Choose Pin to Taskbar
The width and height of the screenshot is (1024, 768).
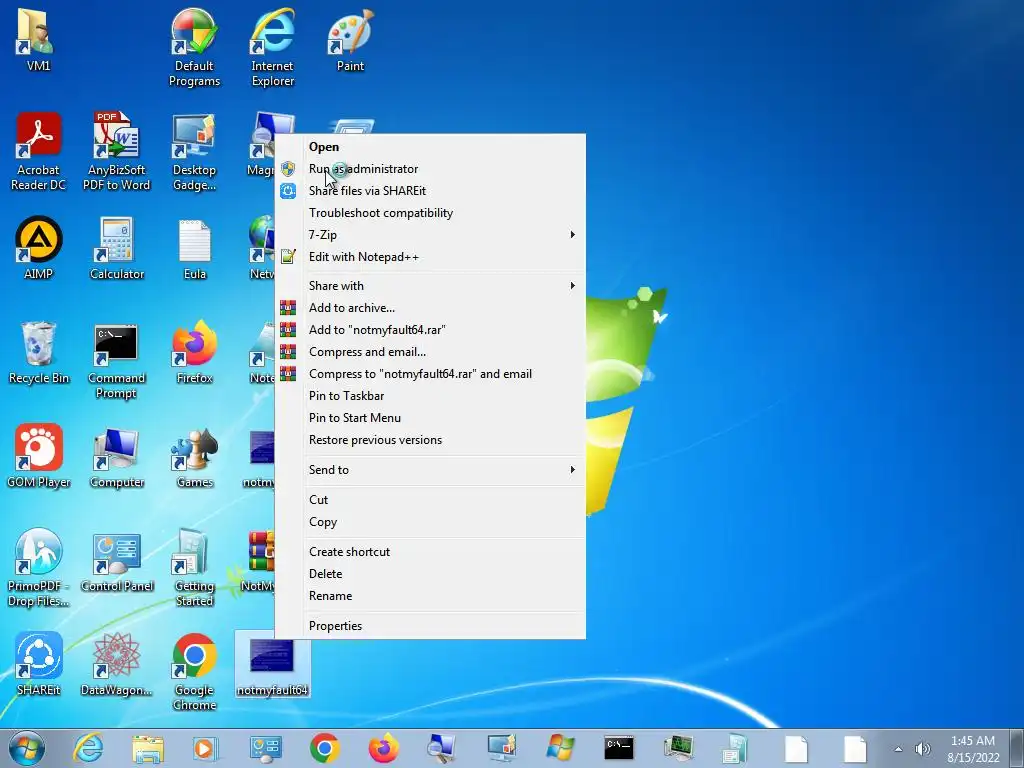tap(430, 396)
